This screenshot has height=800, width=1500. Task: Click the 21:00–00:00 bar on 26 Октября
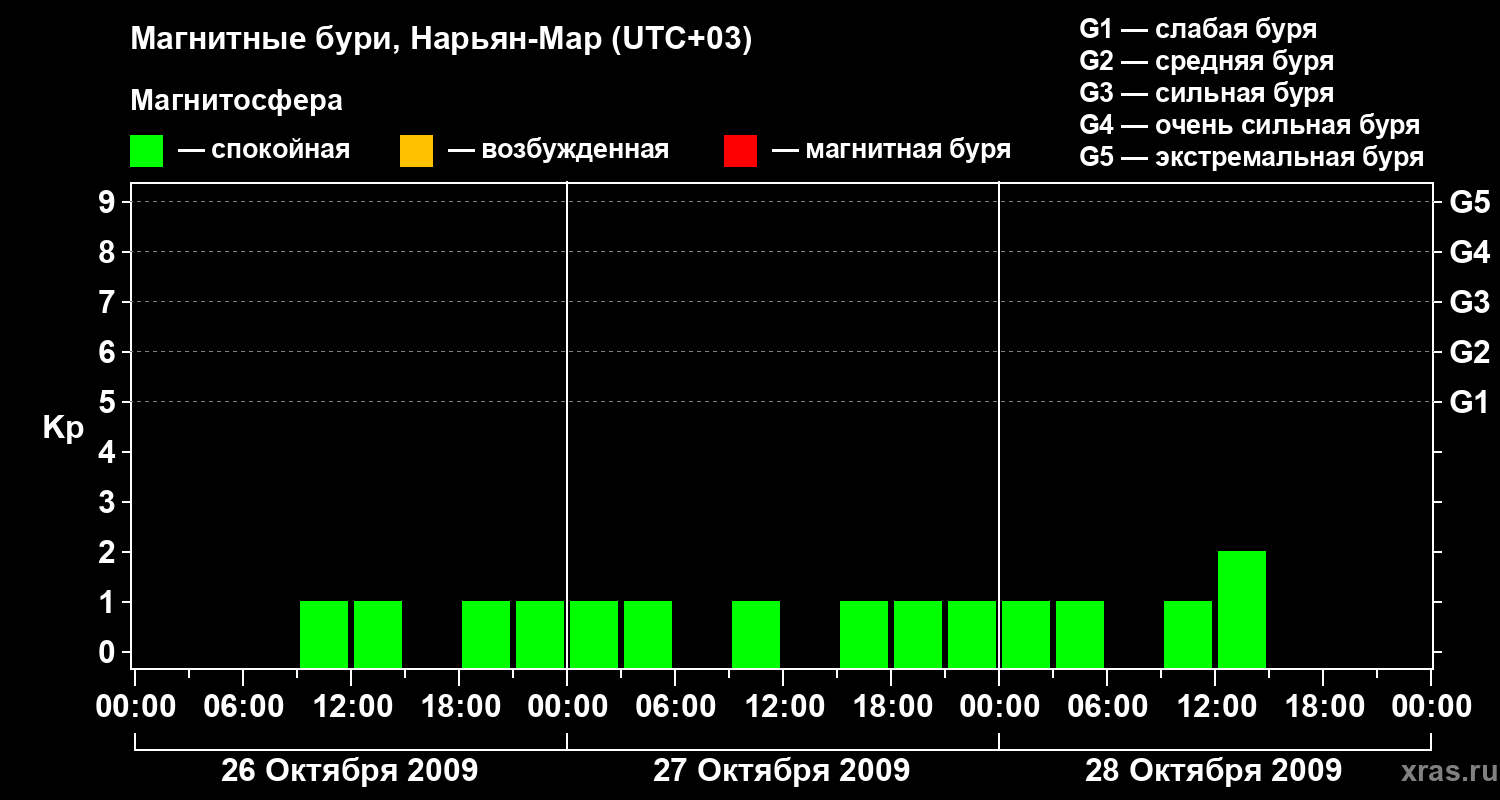pyautogui.click(x=540, y=634)
